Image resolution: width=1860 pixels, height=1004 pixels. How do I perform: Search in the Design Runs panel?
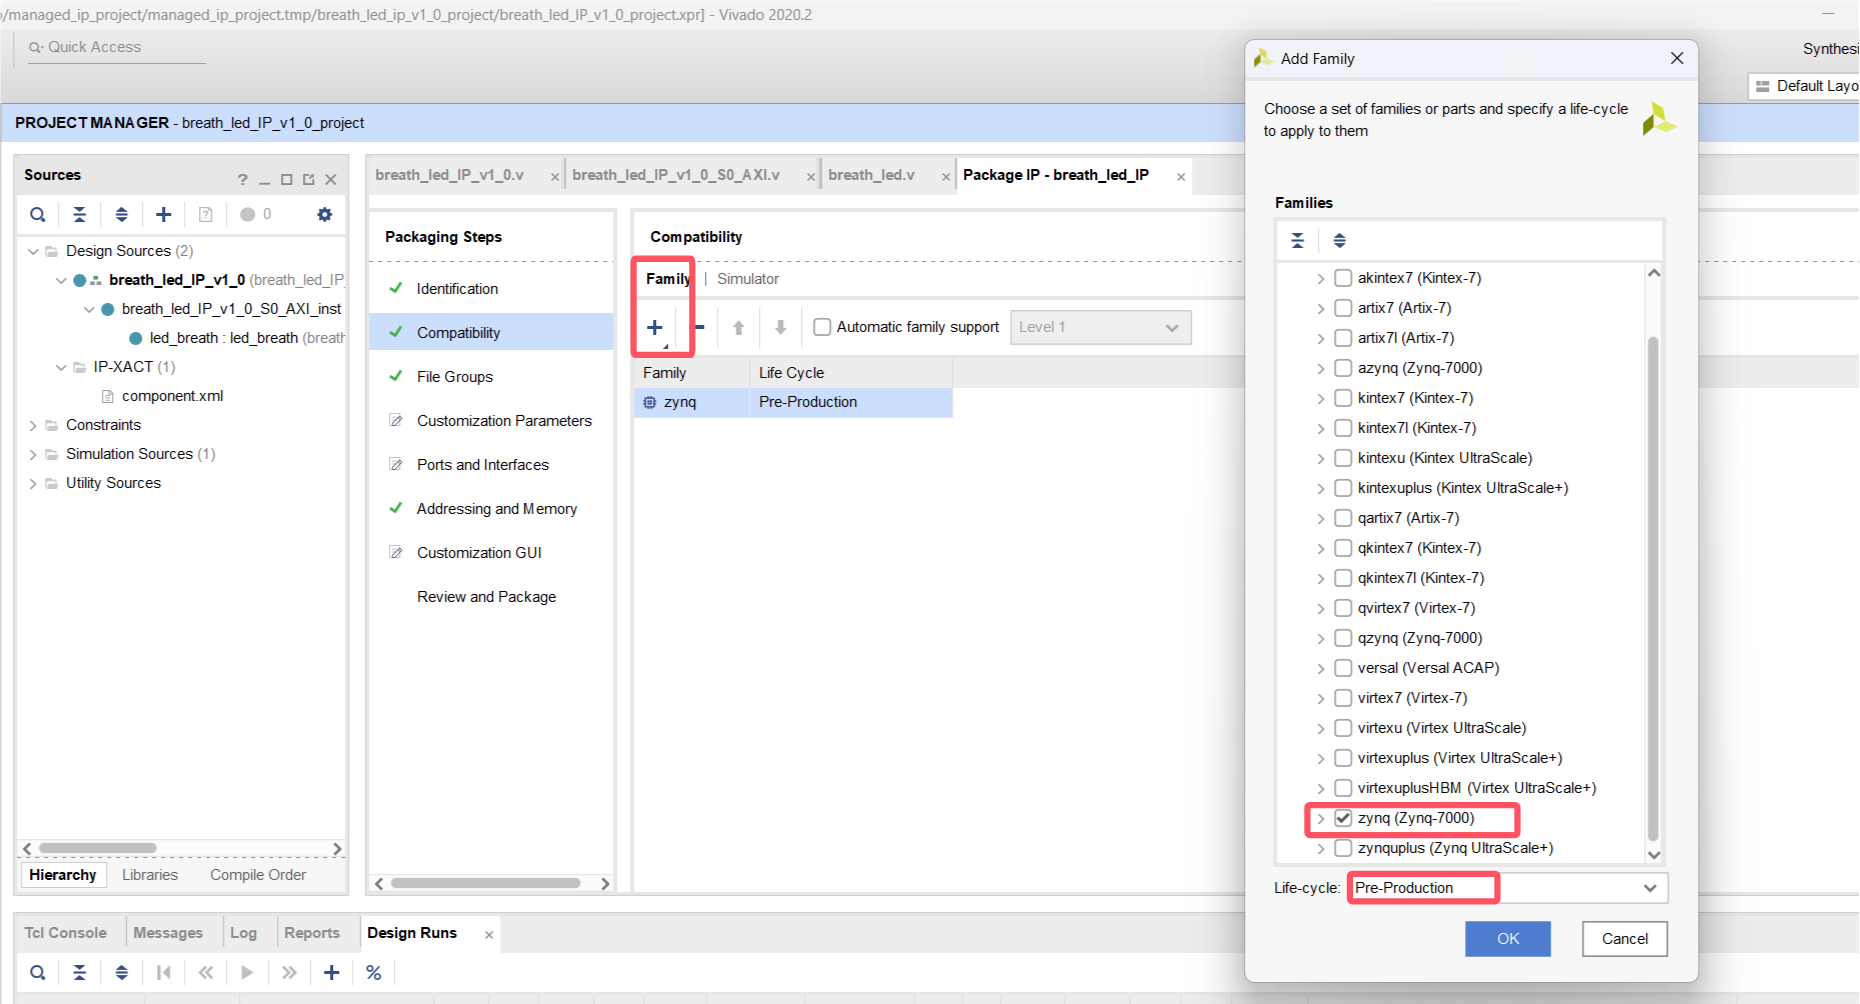tap(37, 972)
